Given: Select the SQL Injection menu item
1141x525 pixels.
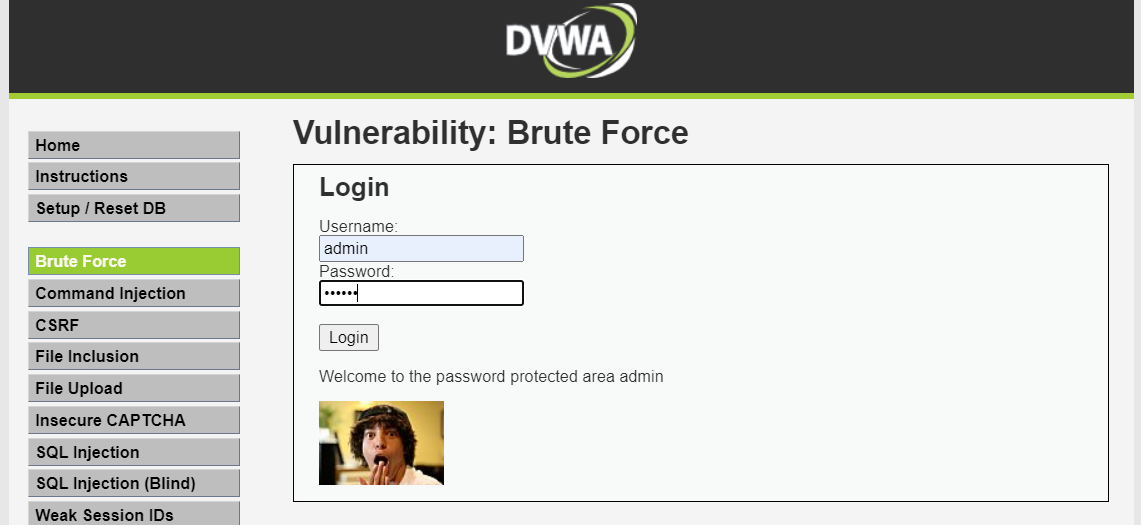Looking at the screenshot, I should pyautogui.click(x=134, y=452).
